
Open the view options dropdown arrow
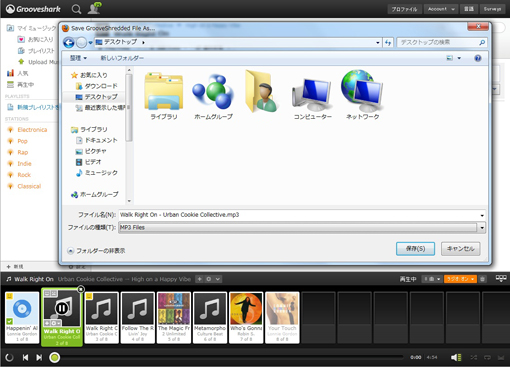(459, 58)
